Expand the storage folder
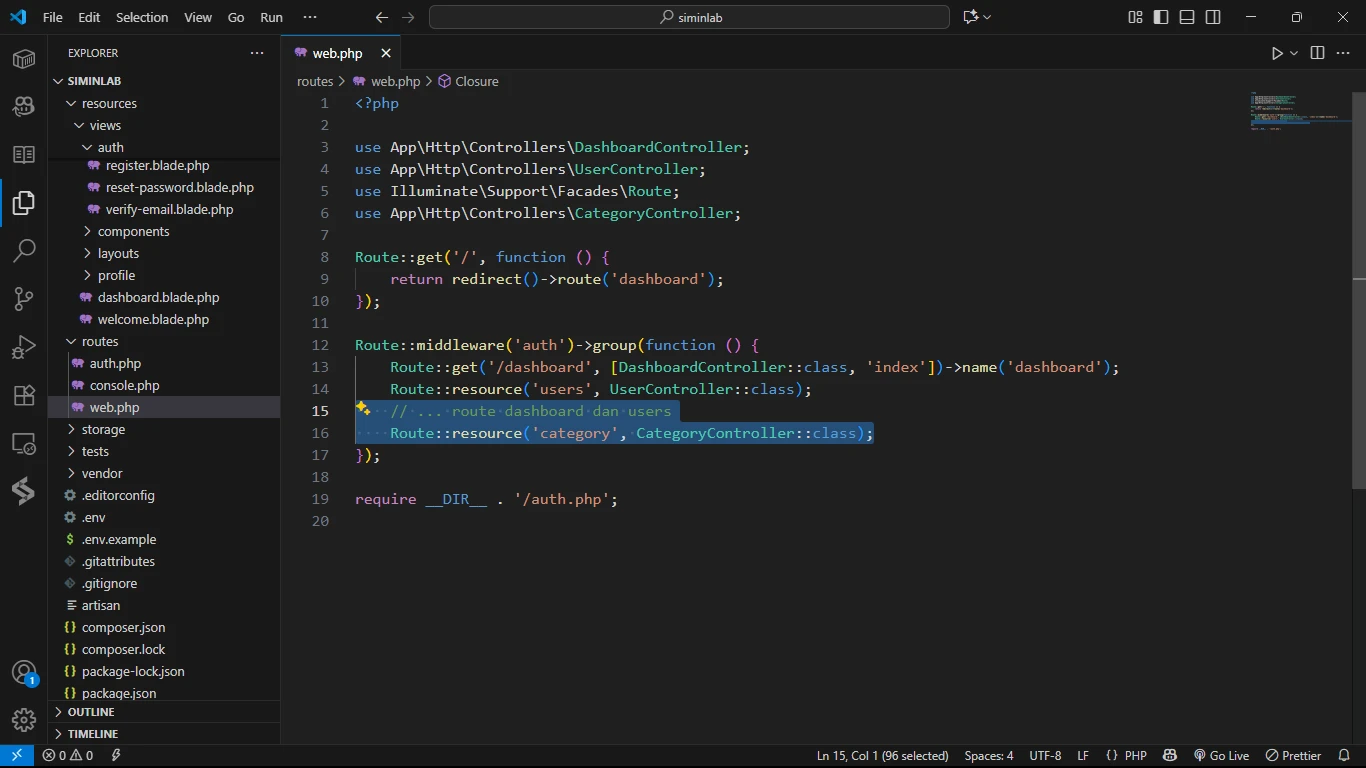The height and width of the screenshot is (768, 1366). (x=103, y=429)
